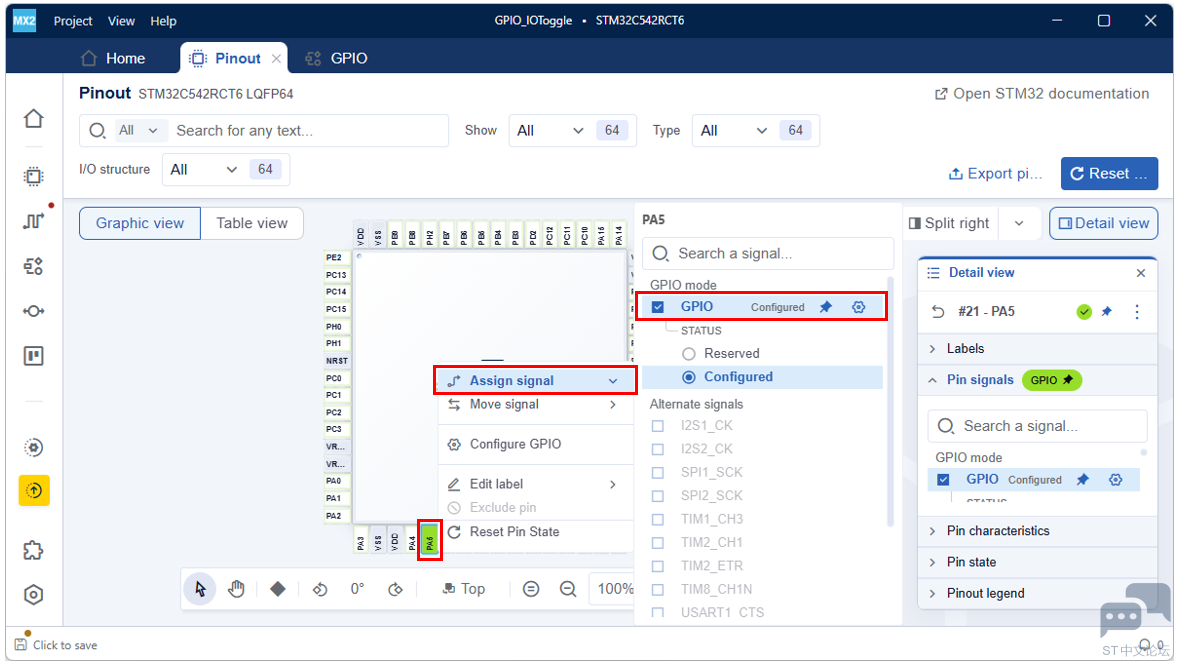Click the blue Reset button
Viewport: 1179px width, 666px height.
point(1109,174)
